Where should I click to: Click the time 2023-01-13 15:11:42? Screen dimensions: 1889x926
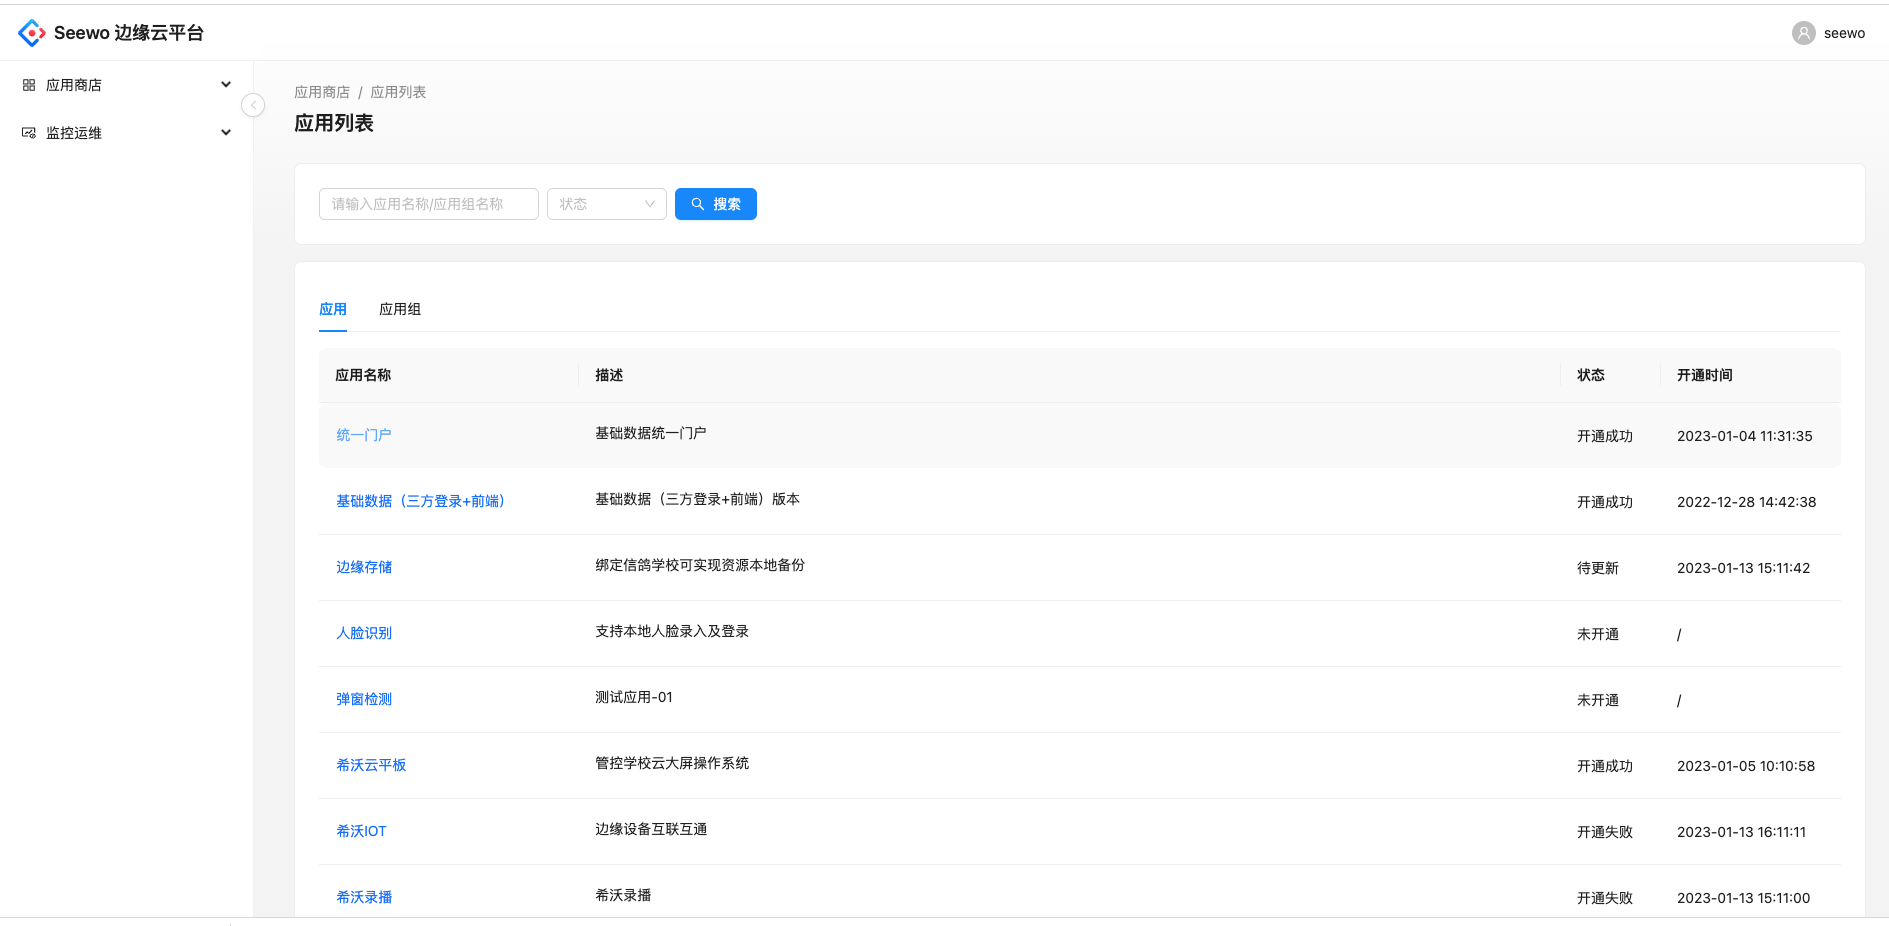click(1744, 568)
